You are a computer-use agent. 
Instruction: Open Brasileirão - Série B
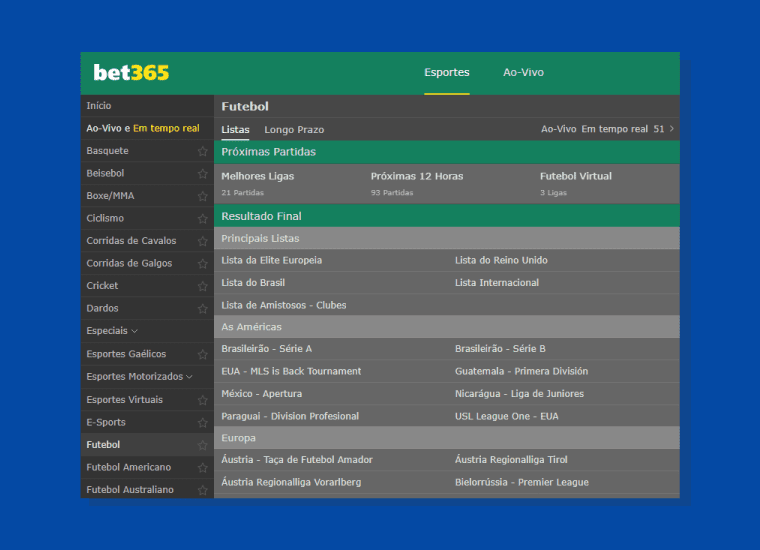[500, 348]
